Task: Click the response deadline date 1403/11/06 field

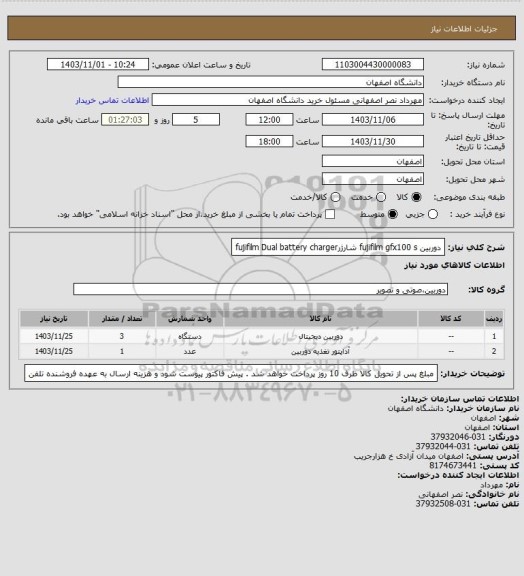Action: tap(373, 120)
